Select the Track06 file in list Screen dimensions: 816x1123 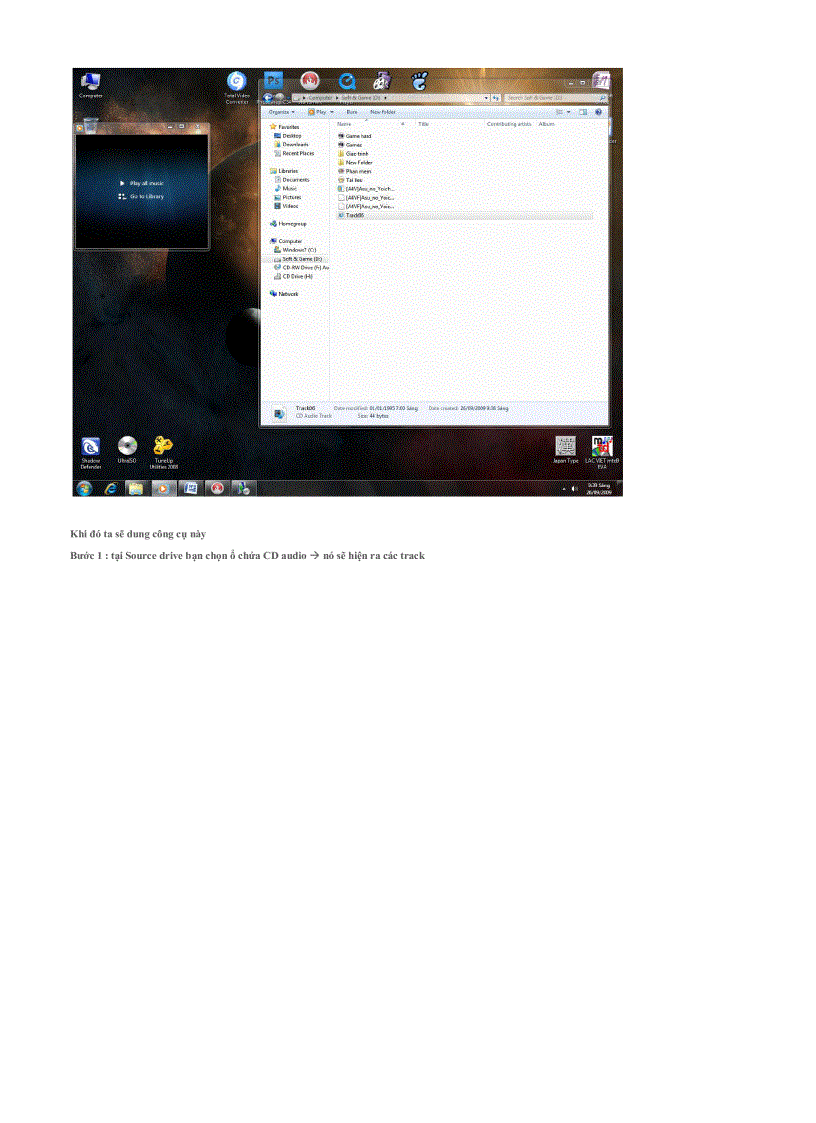358,215
